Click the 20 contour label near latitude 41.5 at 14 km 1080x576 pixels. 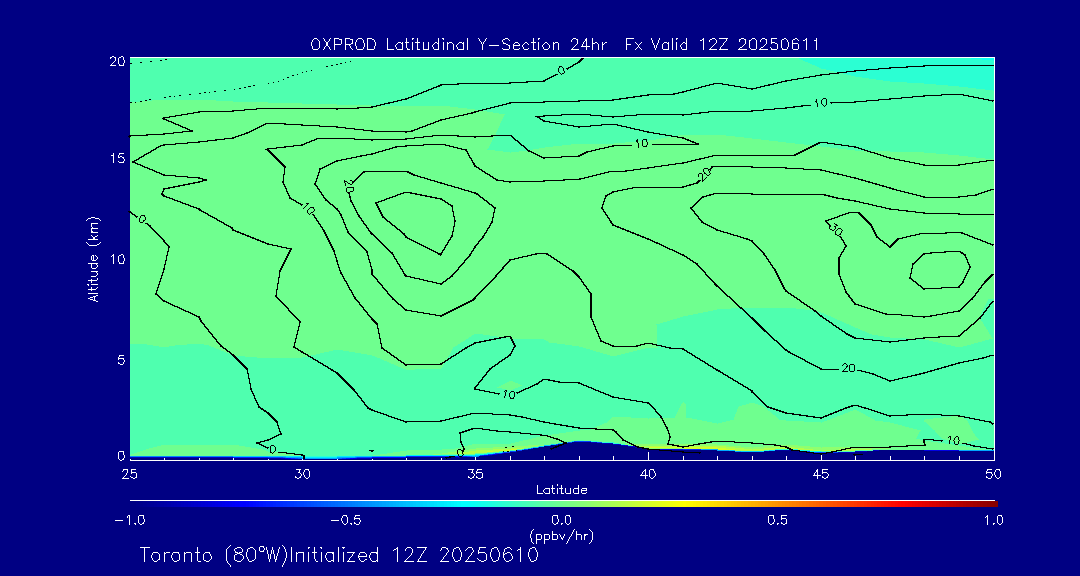704,174
